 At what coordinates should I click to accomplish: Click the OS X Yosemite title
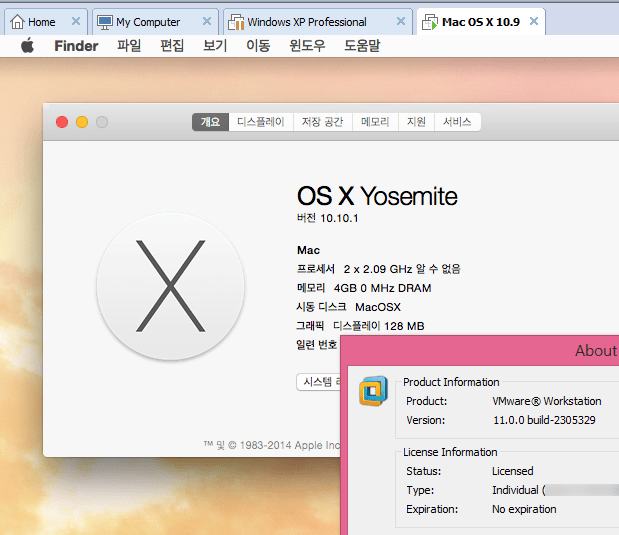[377, 196]
